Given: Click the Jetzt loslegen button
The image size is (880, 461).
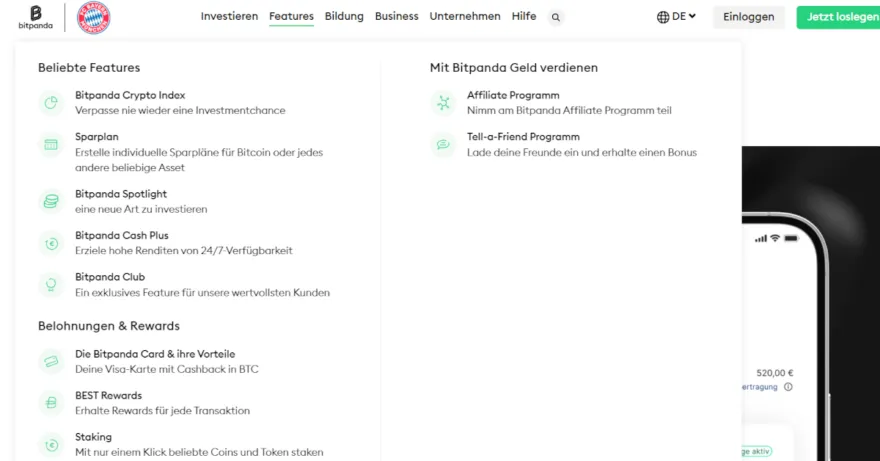Looking at the screenshot, I should point(838,17).
